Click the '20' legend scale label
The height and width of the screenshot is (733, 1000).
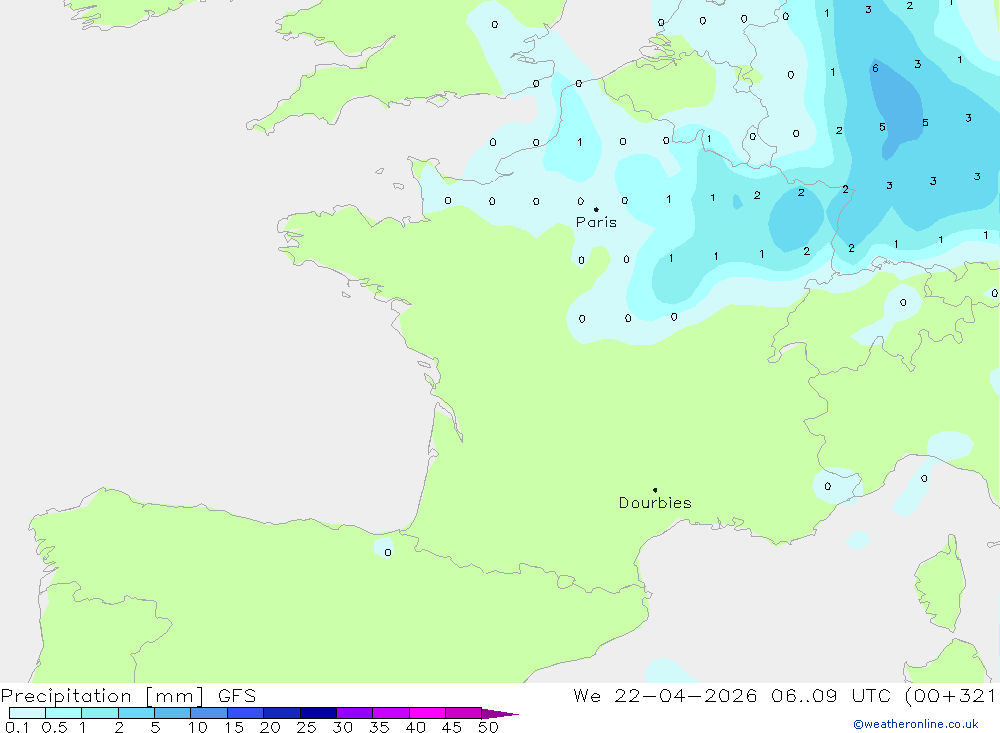pos(270,727)
